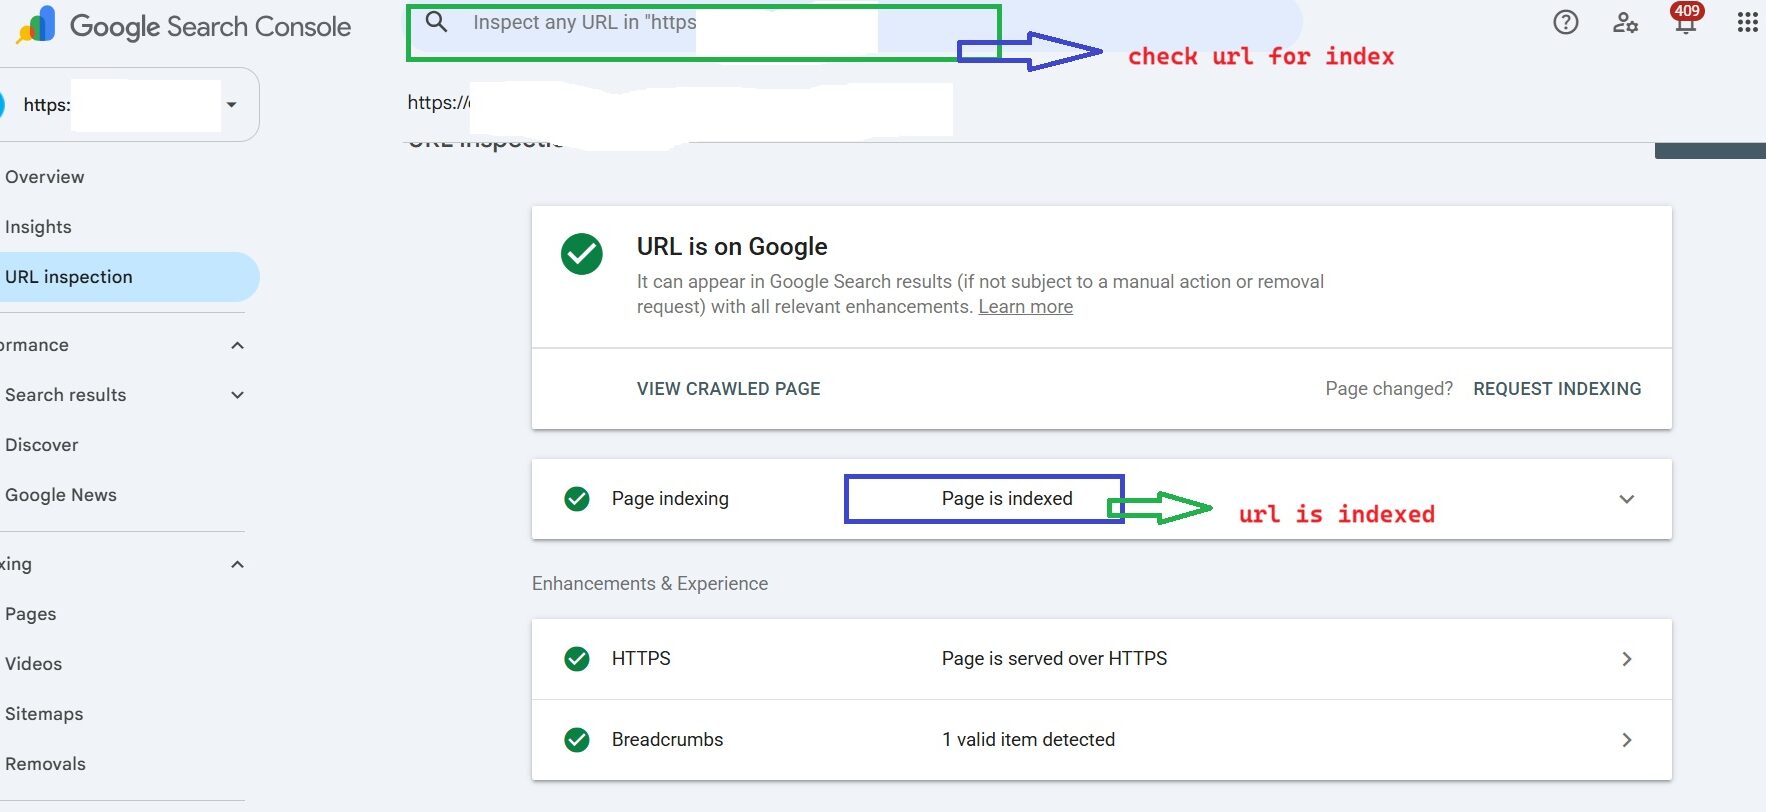Open Discover report
This screenshot has height=812, width=1766.
pos(42,445)
